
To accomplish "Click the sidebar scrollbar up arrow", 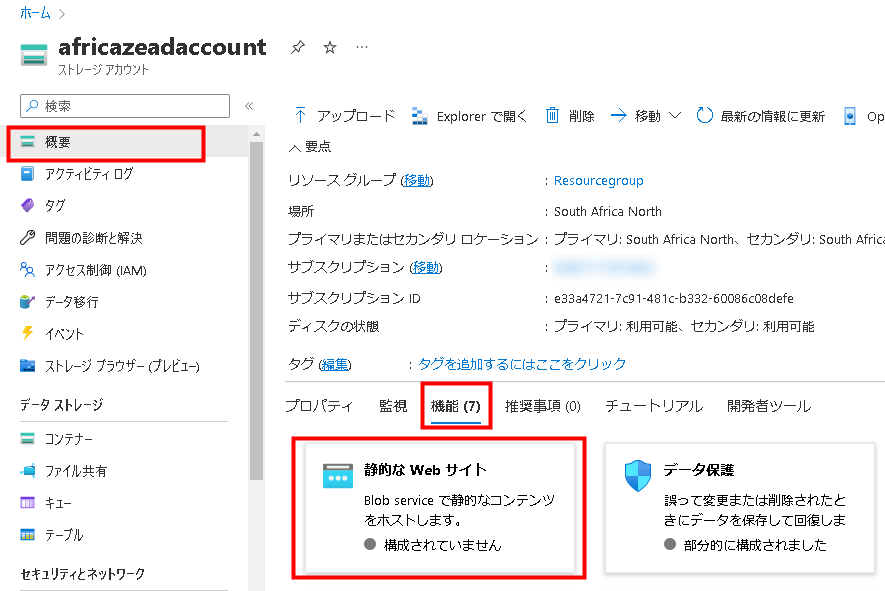I will click(x=256, y=134).
